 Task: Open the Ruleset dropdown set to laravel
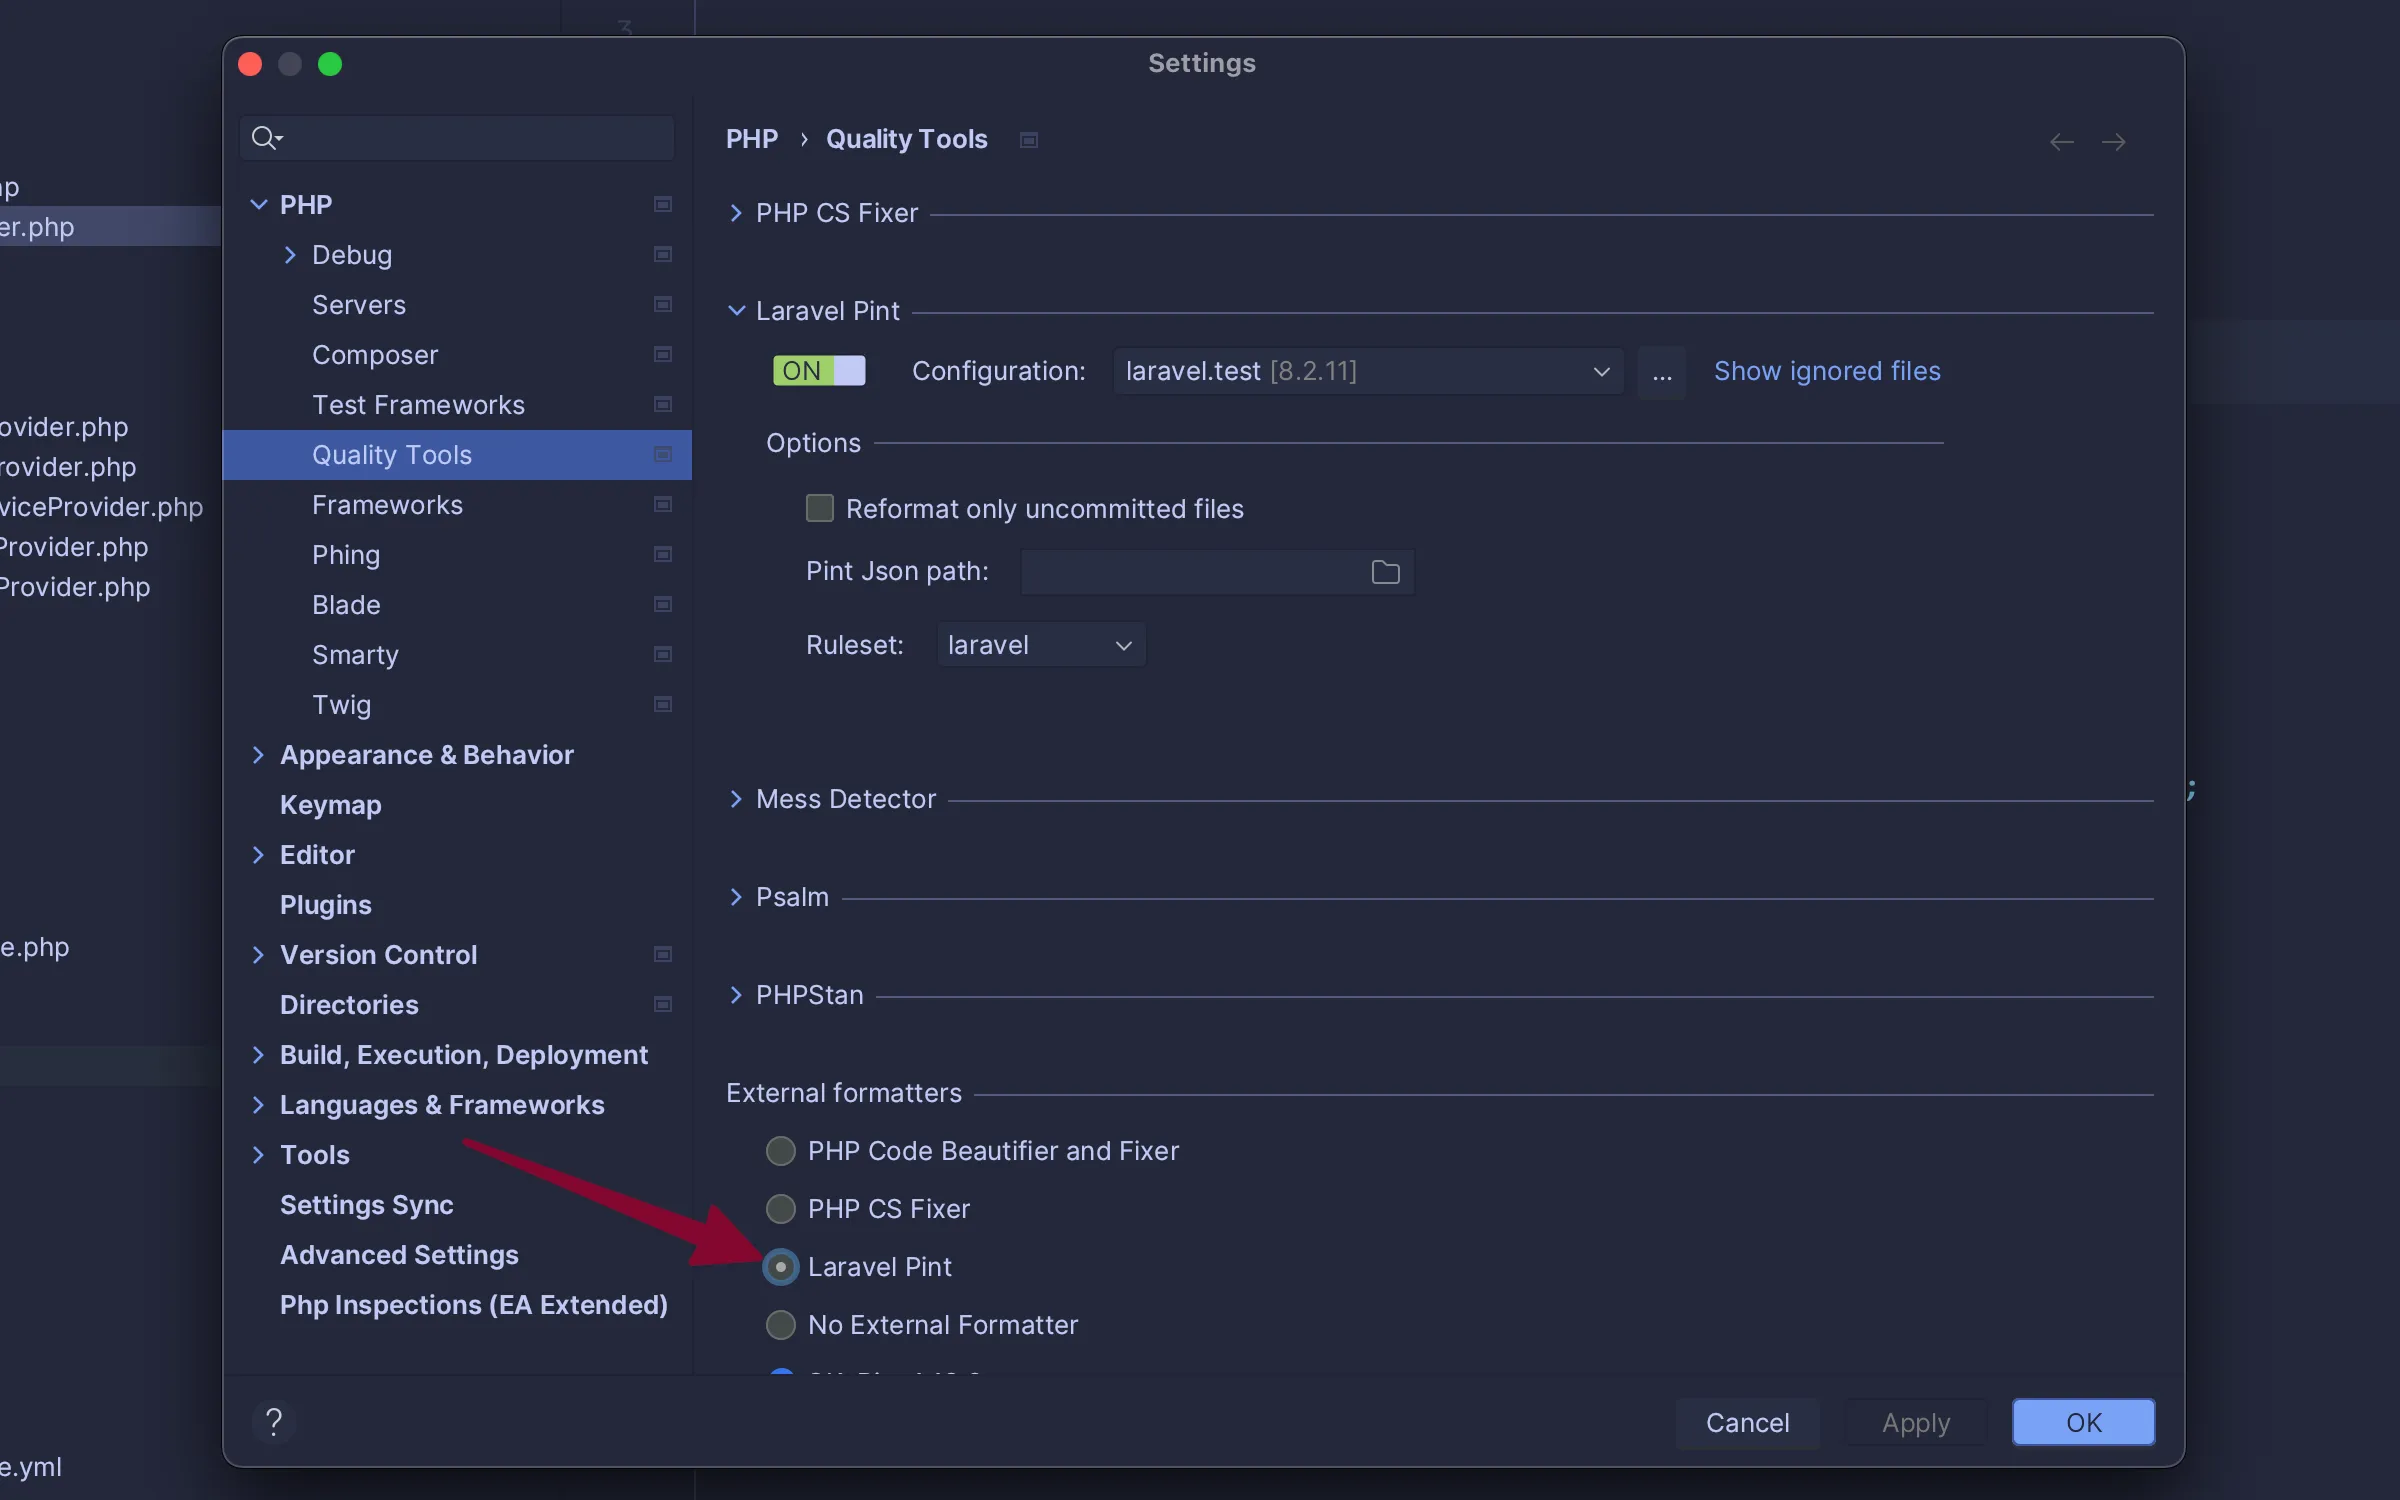point(1040,645)
